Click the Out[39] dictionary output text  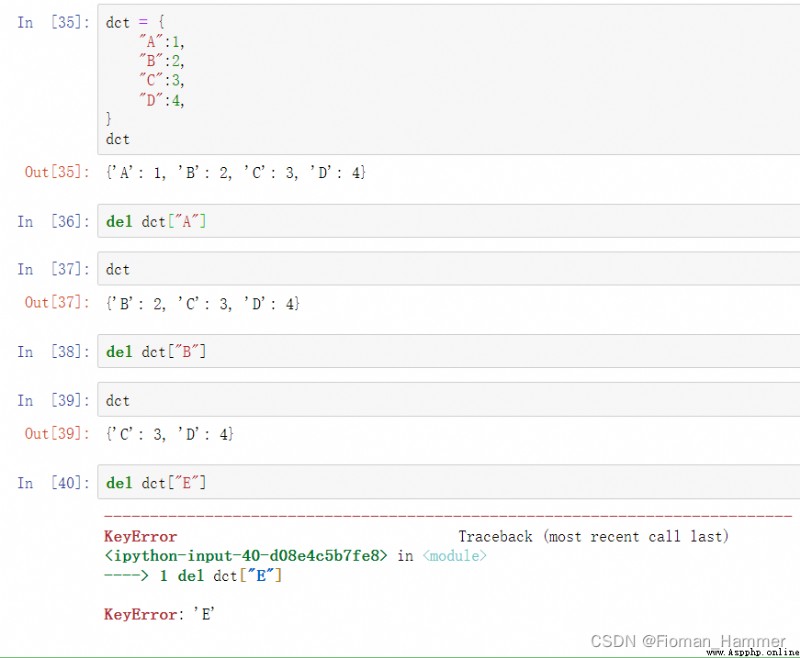pyautogui.click(x=169, y=434)
